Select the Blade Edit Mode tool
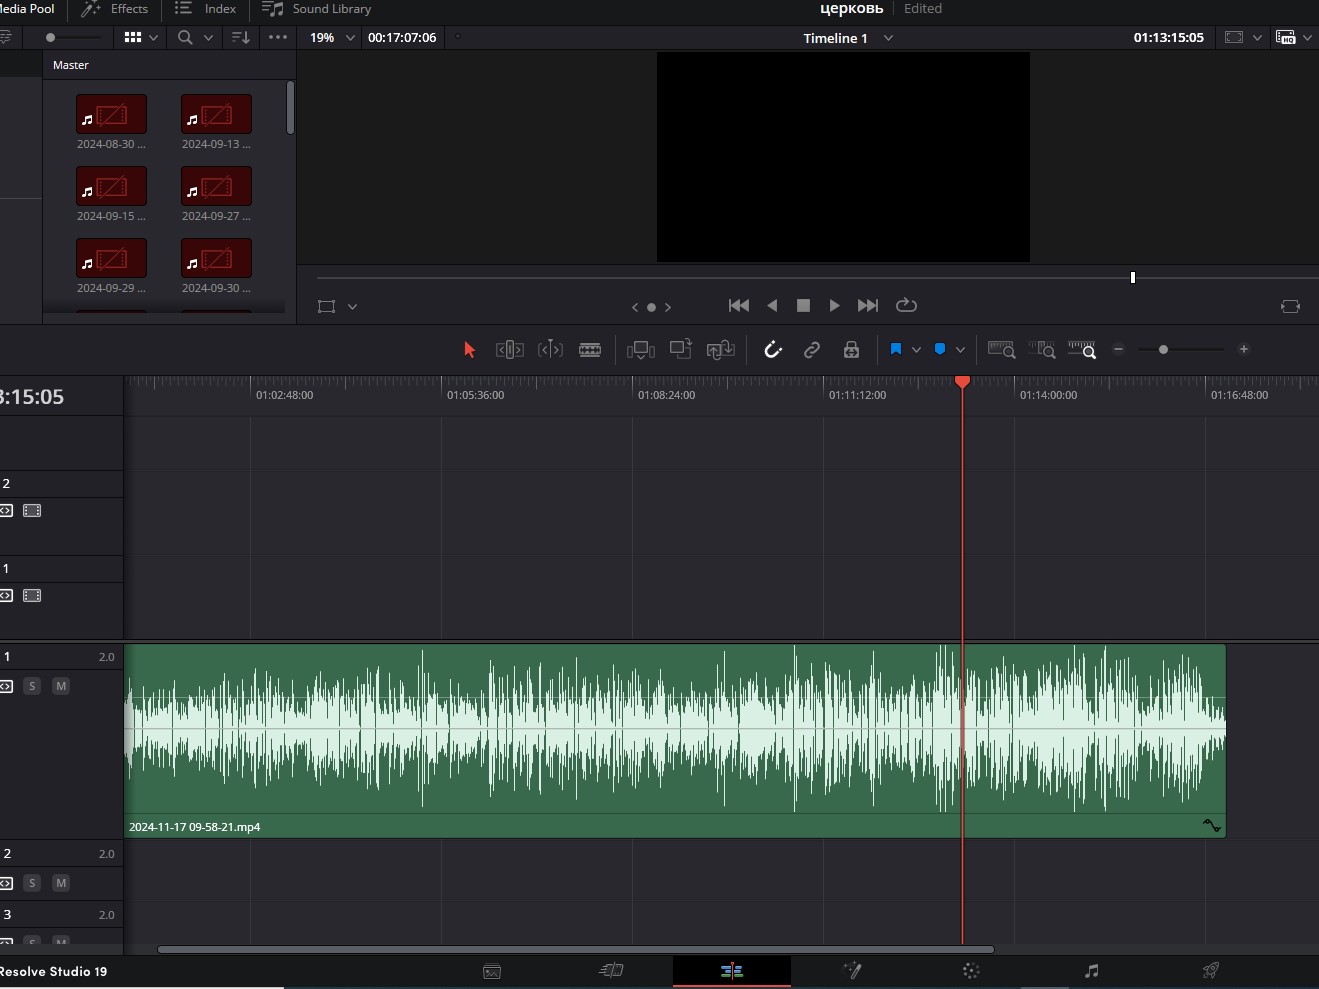The height and width of the screenshot is (989, 1319). click(x=590, y=349)
